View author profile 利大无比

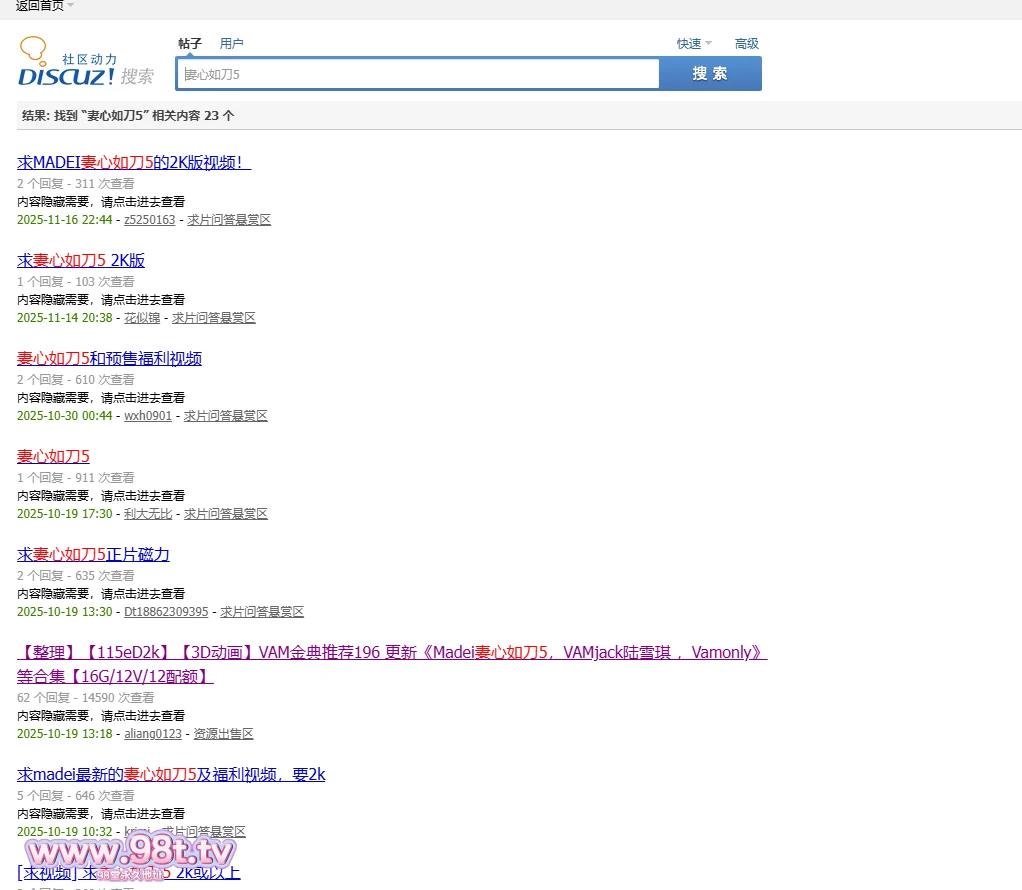pyautogui.click(x=148, y=514)
